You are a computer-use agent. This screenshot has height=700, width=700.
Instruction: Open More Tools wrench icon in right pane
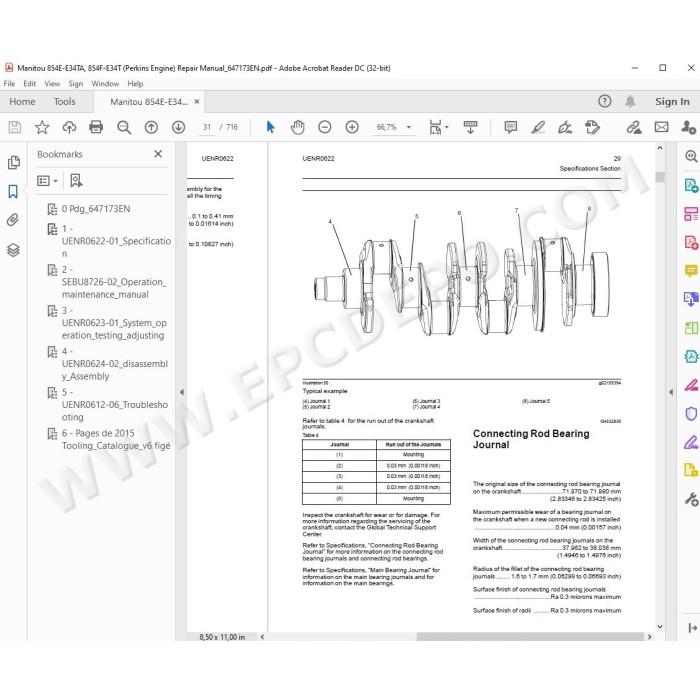point(691,499)
